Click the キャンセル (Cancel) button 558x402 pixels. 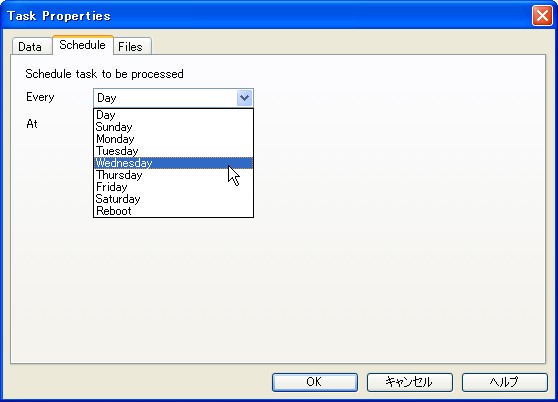[410, 382]
